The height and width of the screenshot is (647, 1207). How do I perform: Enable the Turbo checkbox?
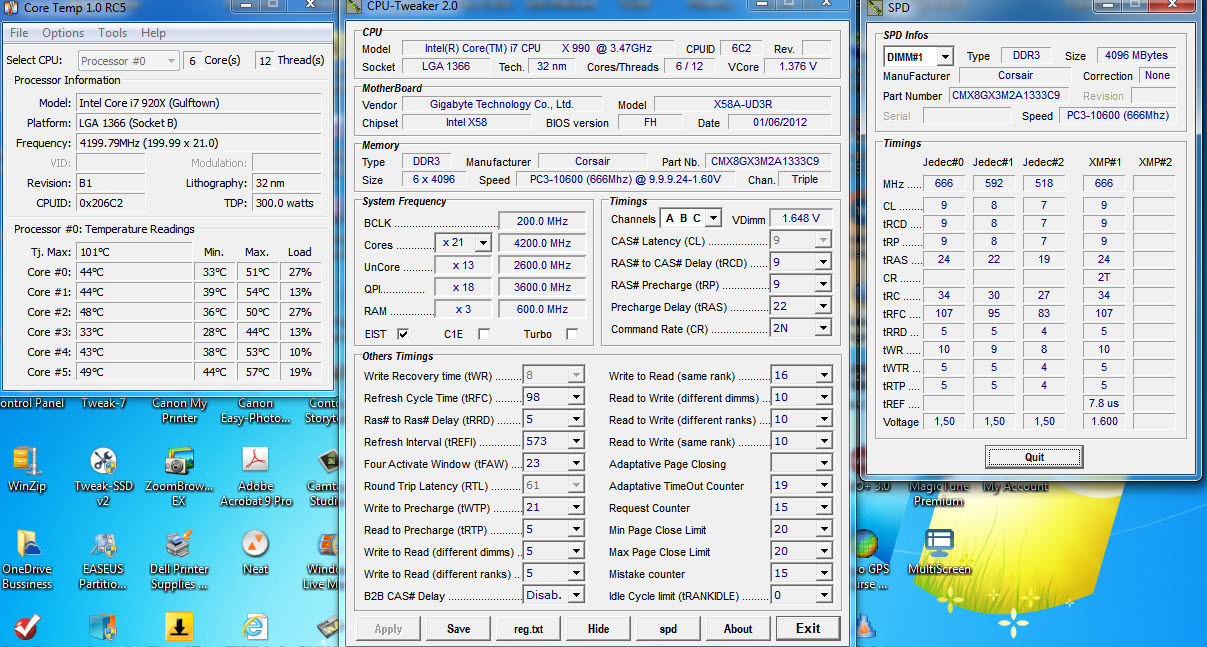[x=572, y=334]
